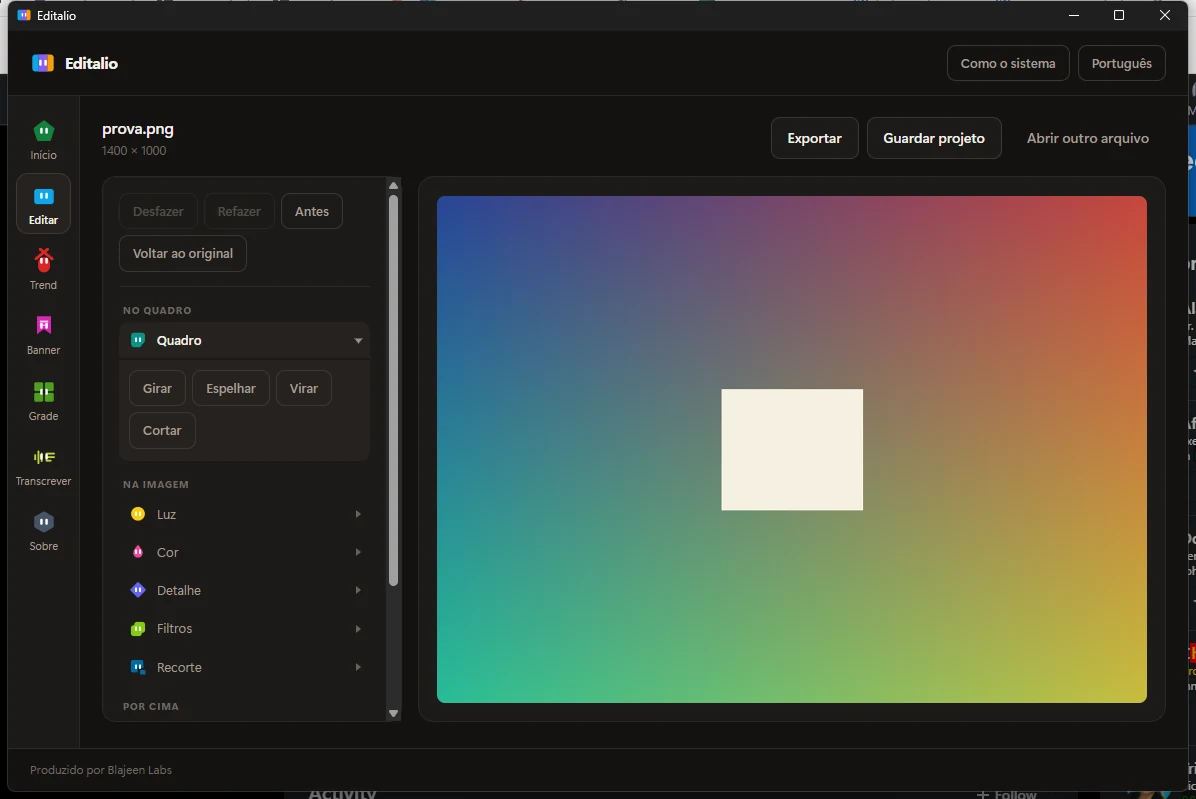1196x799 pixels.
Task: Click the Exportar button
Action: pyautogui.click(x=815, y=138)
